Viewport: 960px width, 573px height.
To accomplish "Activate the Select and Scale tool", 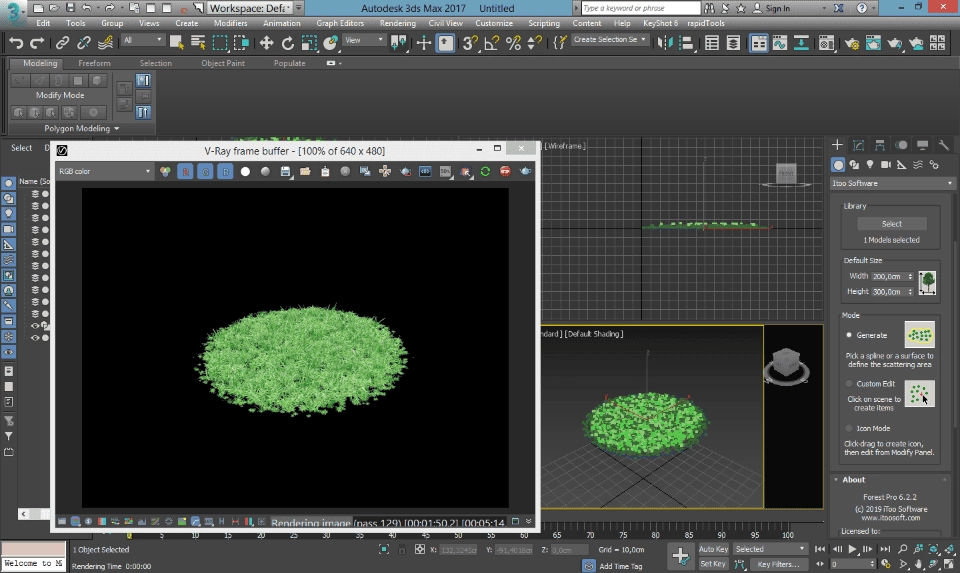I will (309, 43).
